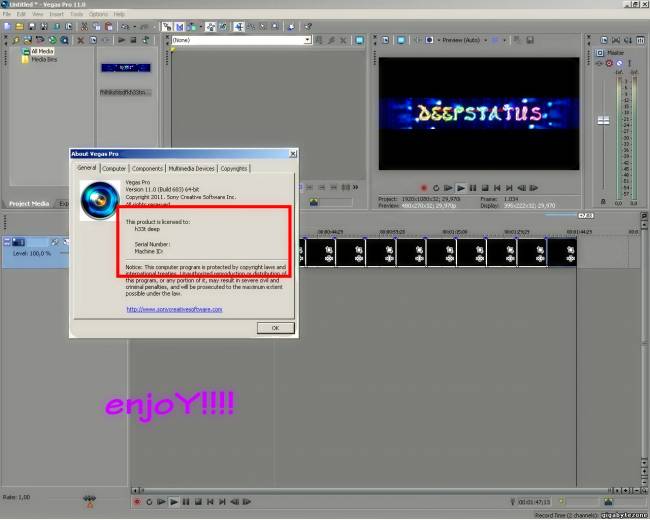650x520 pixels.
Task: Switch to the Components tab in About dialog
Action: tap(147, 169)
